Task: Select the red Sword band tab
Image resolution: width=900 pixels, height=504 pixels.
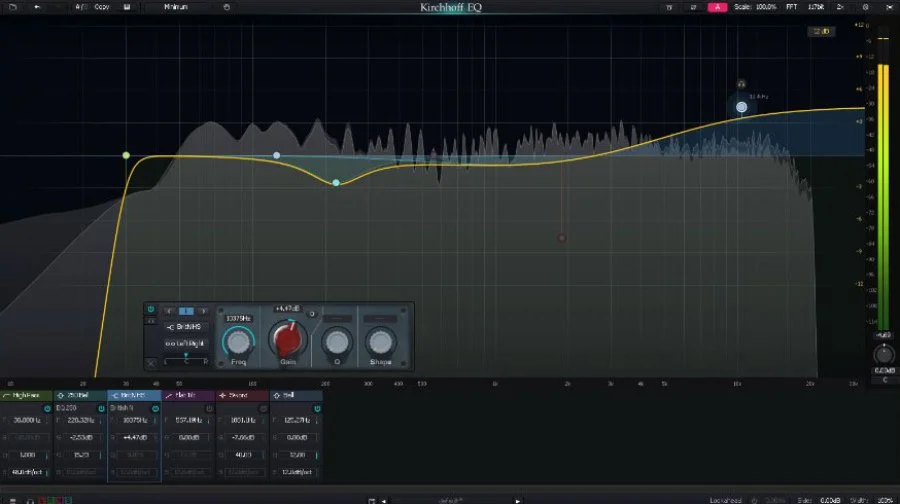Action: 242,396
